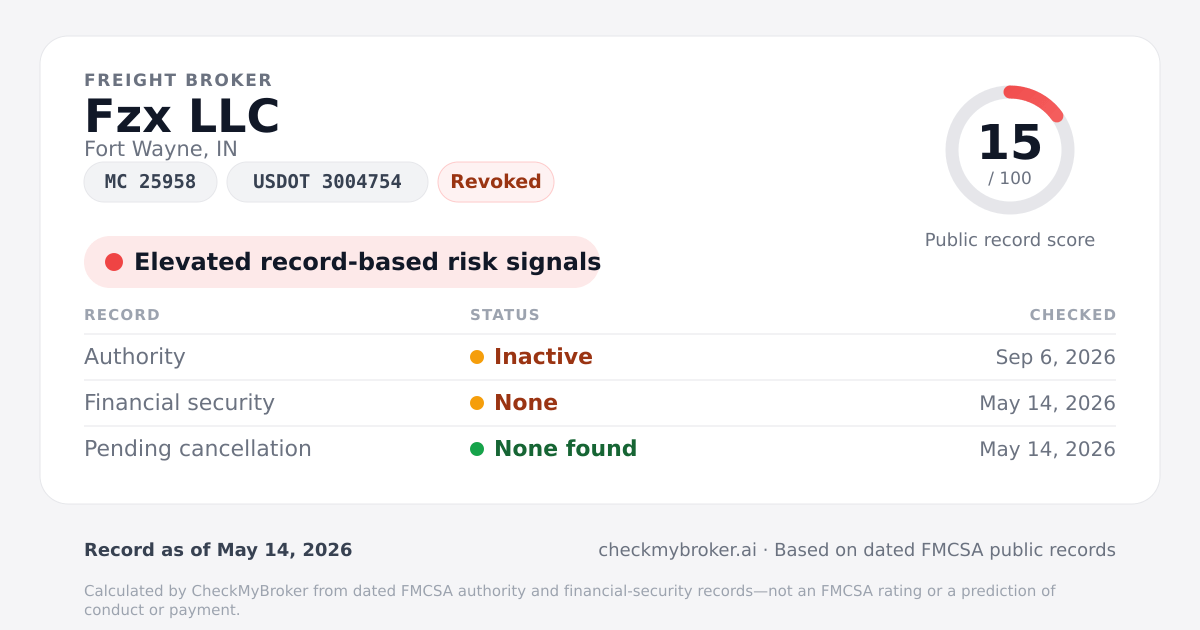
Task: Select the Financial security record row
Action: coord(600,403)
